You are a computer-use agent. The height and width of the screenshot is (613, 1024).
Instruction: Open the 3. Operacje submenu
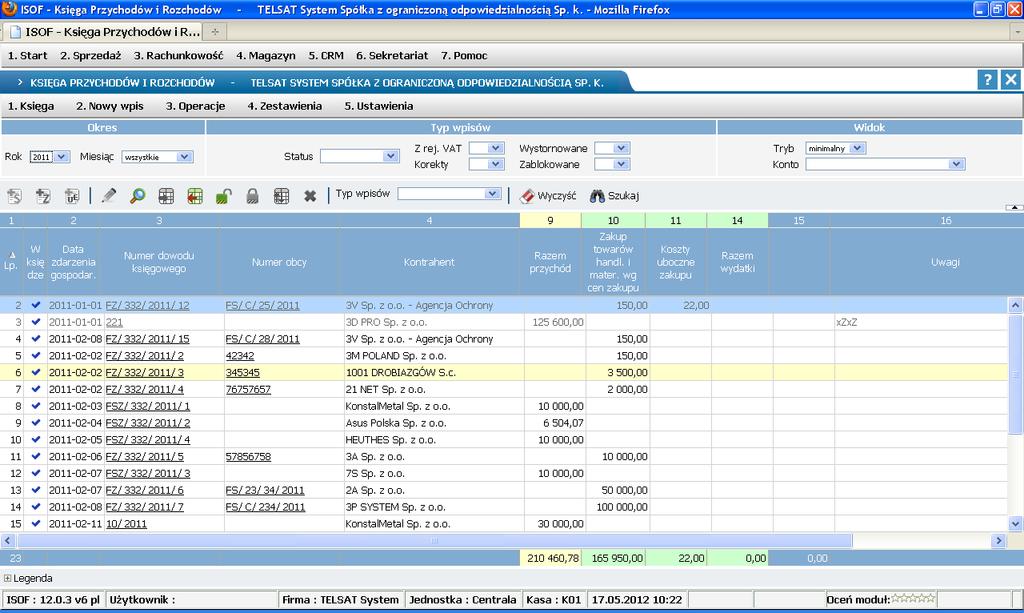click(195, 106)
